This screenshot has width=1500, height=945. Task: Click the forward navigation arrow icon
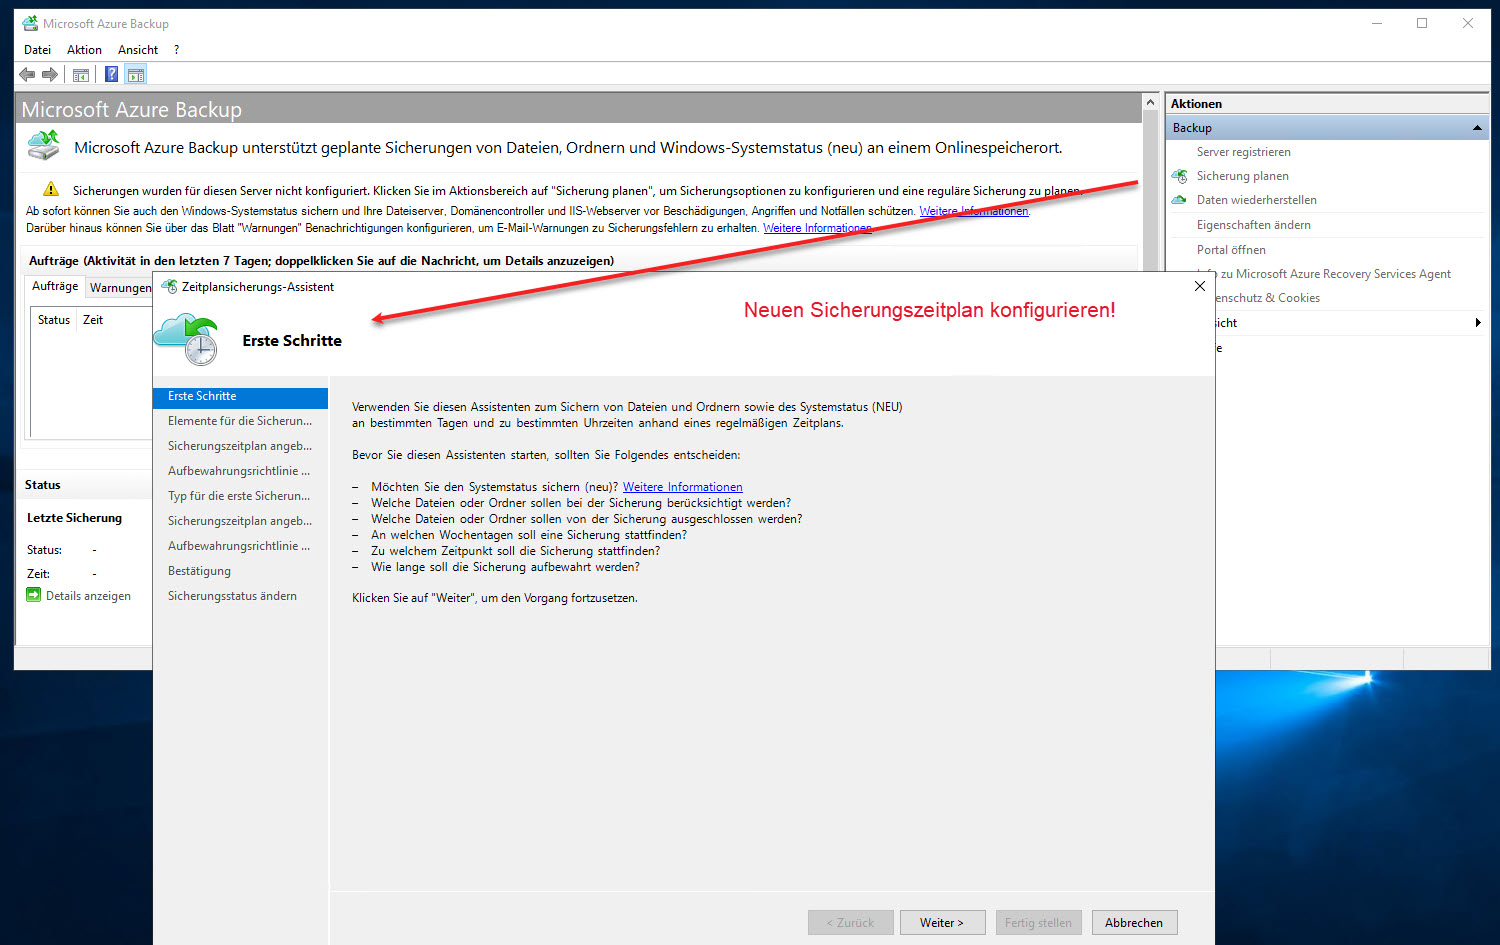click(x=49, y=73)
